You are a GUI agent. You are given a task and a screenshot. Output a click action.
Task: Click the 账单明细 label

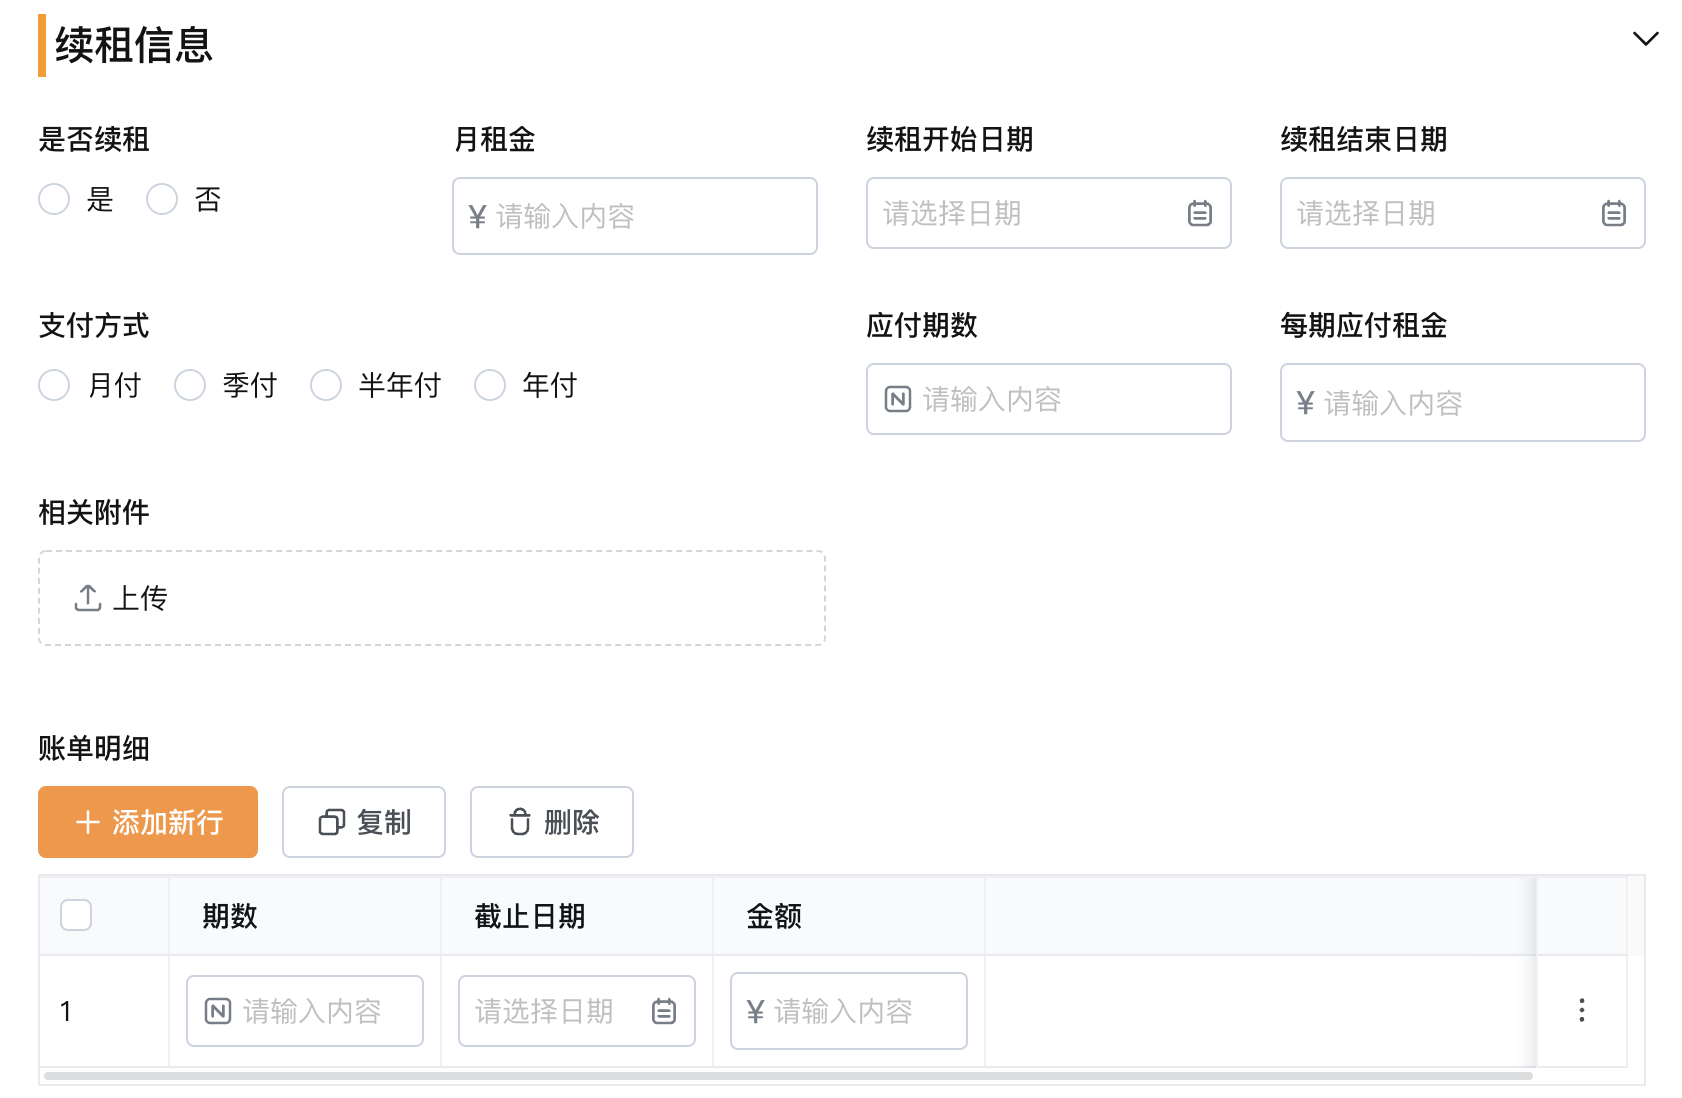click(x=94, y=748)
